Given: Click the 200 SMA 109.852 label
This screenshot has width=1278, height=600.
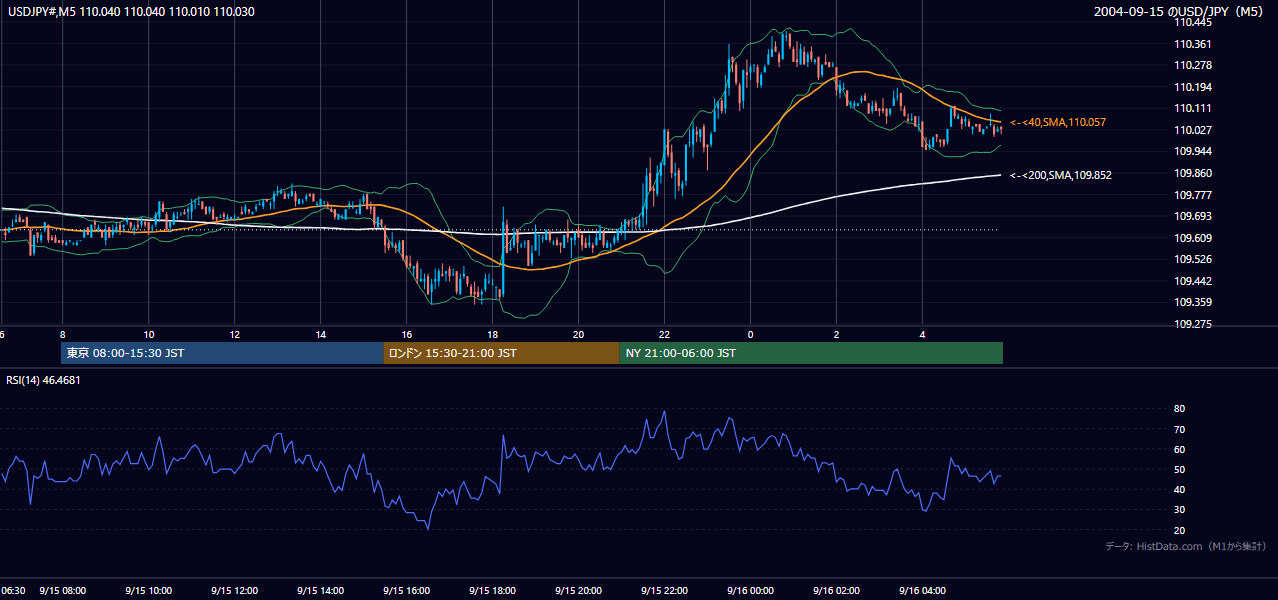Looking at the screenshot, I should click(x=1061, y=175).
